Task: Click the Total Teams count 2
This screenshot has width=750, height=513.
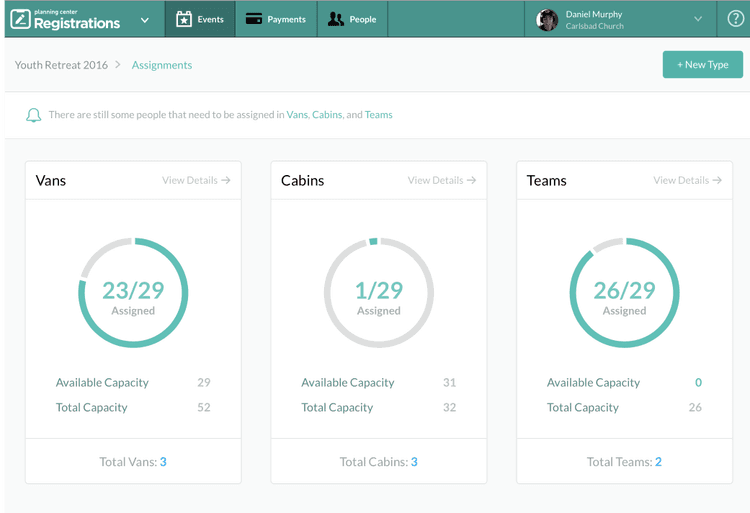Action: point(658,462)
